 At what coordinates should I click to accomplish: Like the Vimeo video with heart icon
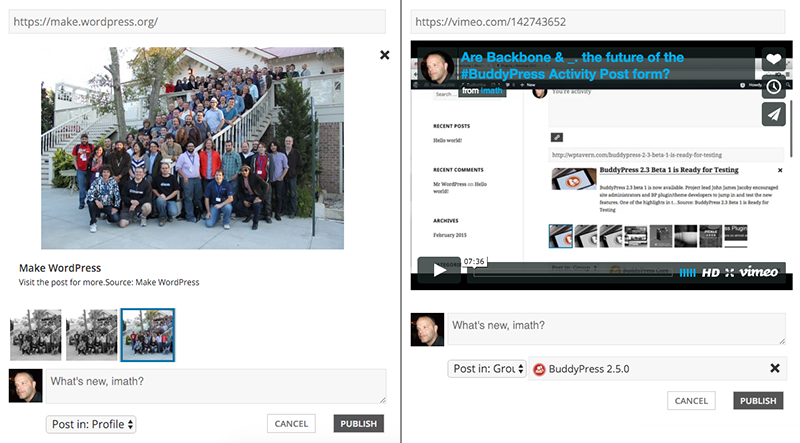pyautogui.click(x=773, y=59)
